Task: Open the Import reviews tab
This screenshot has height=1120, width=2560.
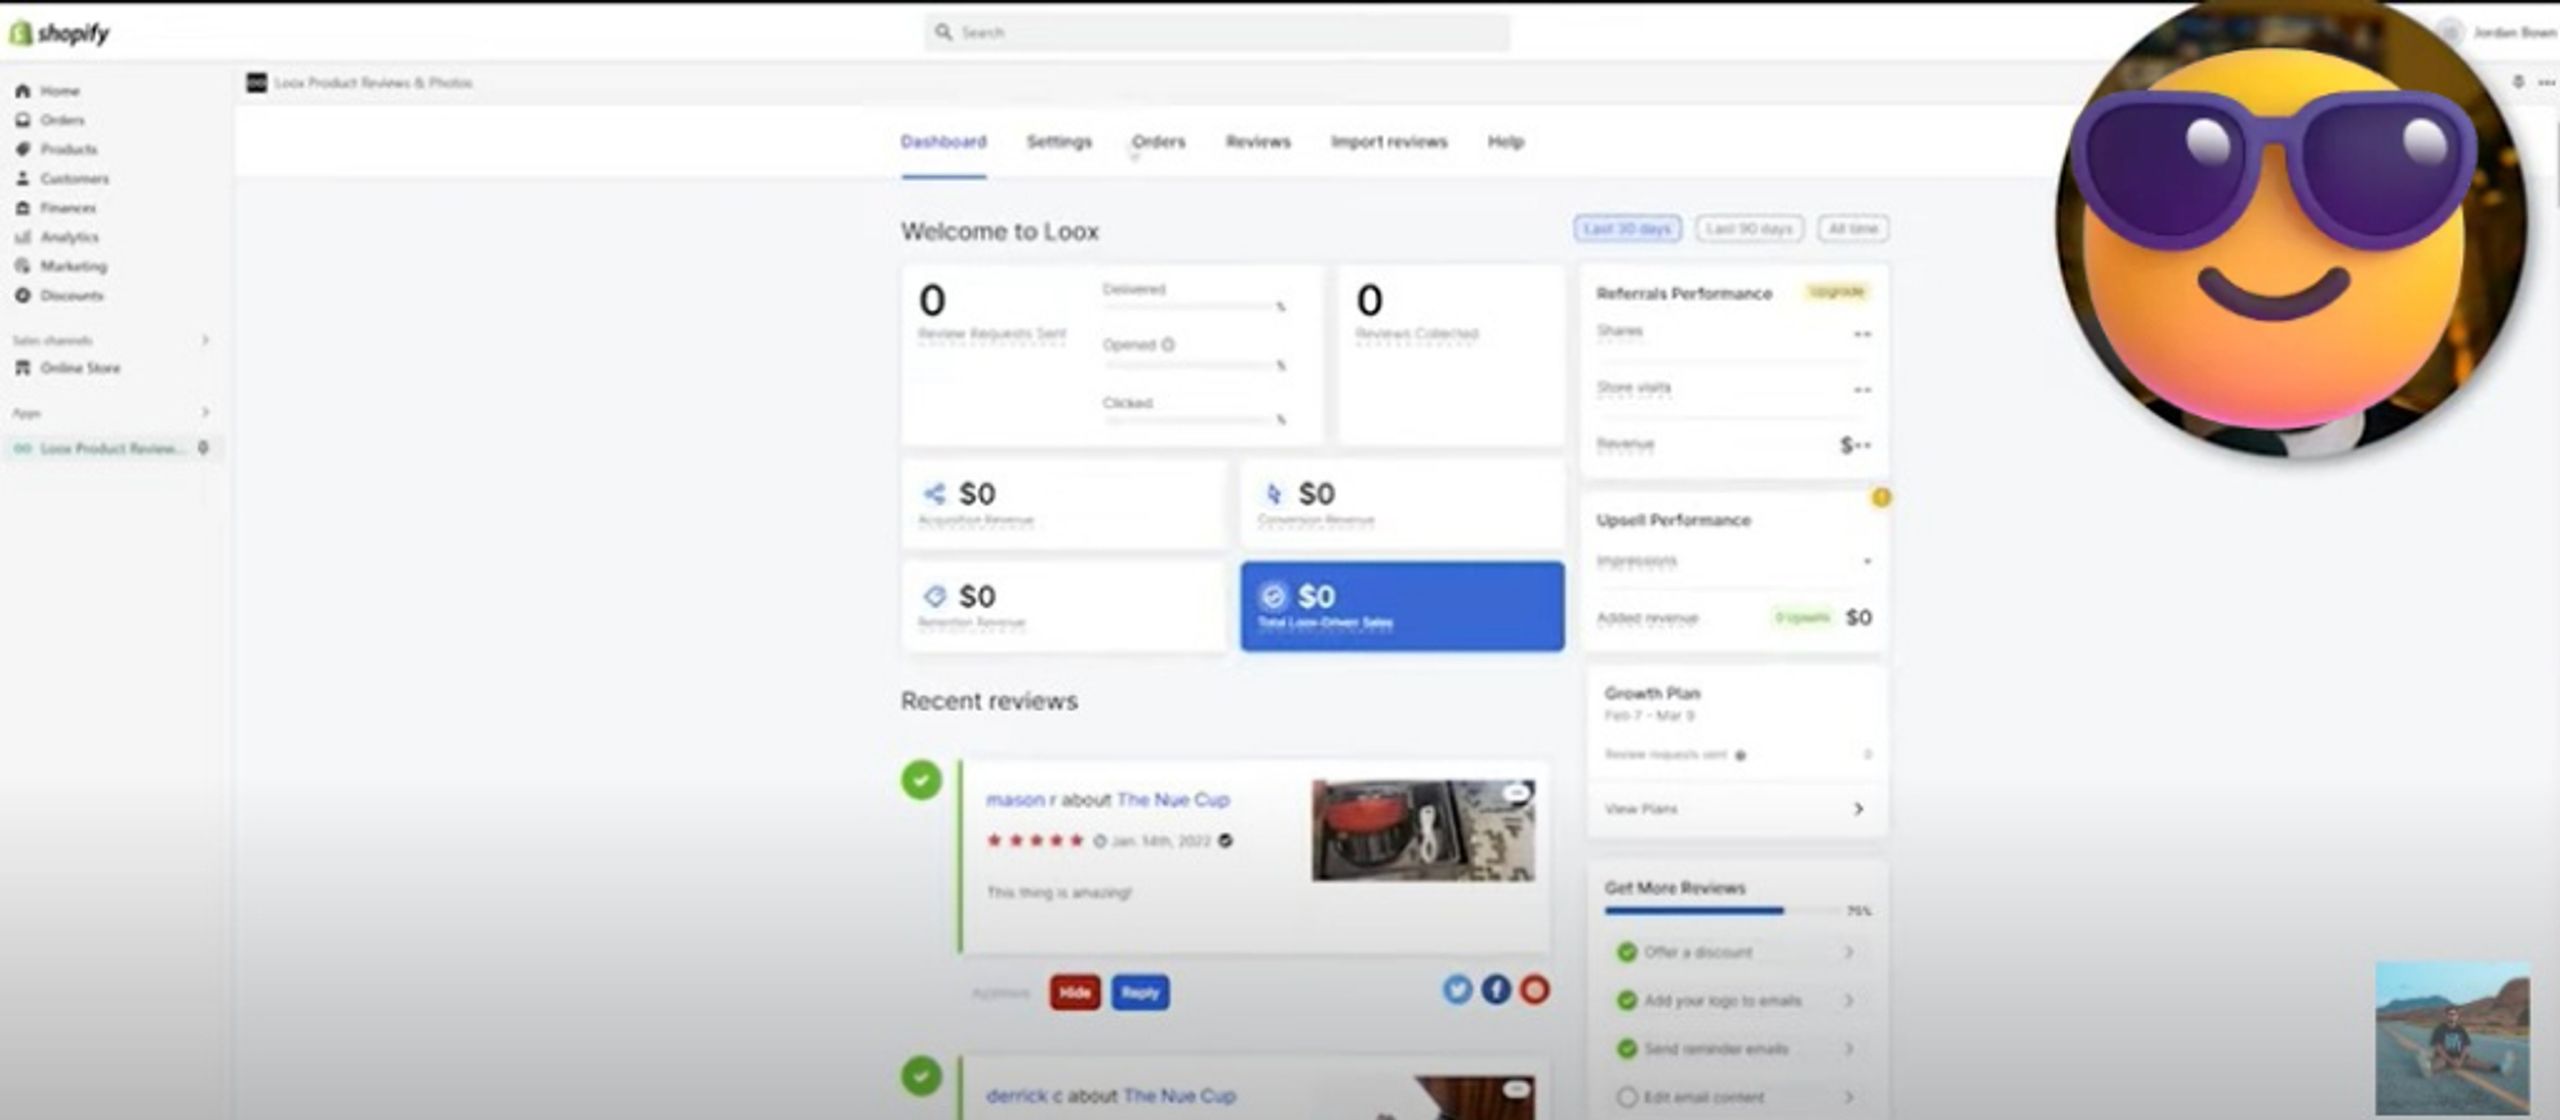Action: click(1389, 142)
